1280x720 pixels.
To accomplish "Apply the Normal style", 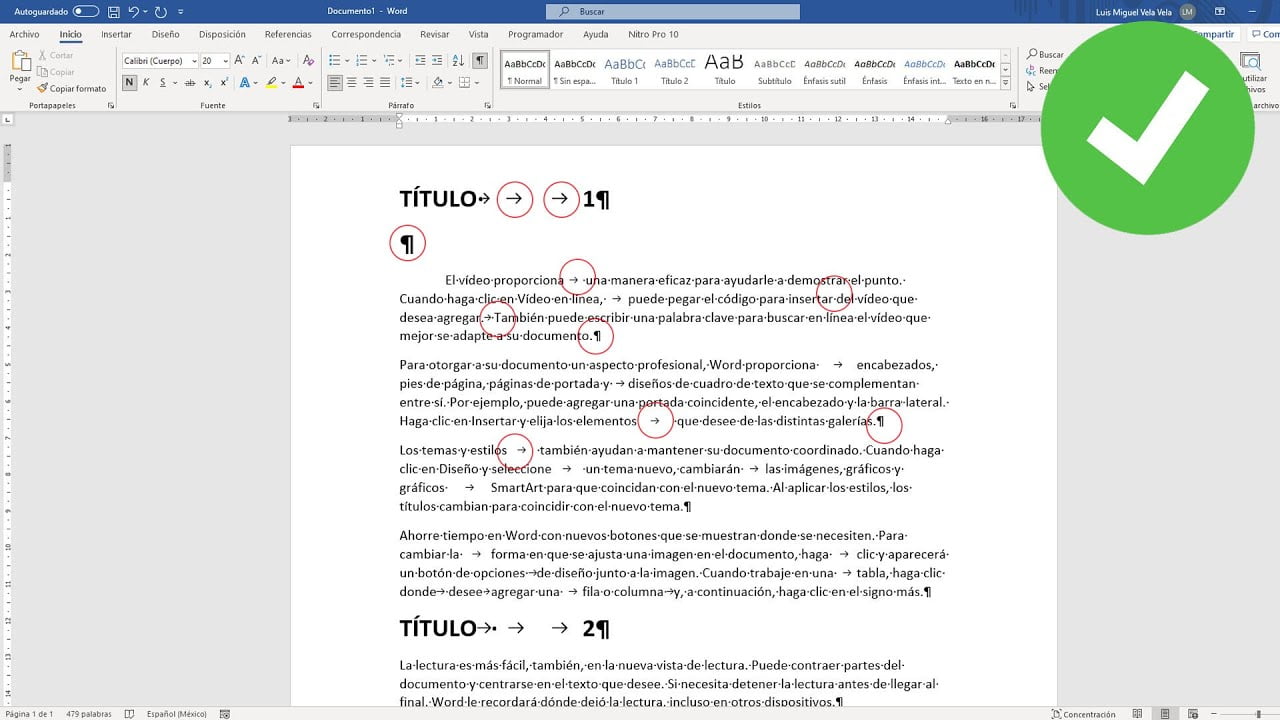I will 525,70.
